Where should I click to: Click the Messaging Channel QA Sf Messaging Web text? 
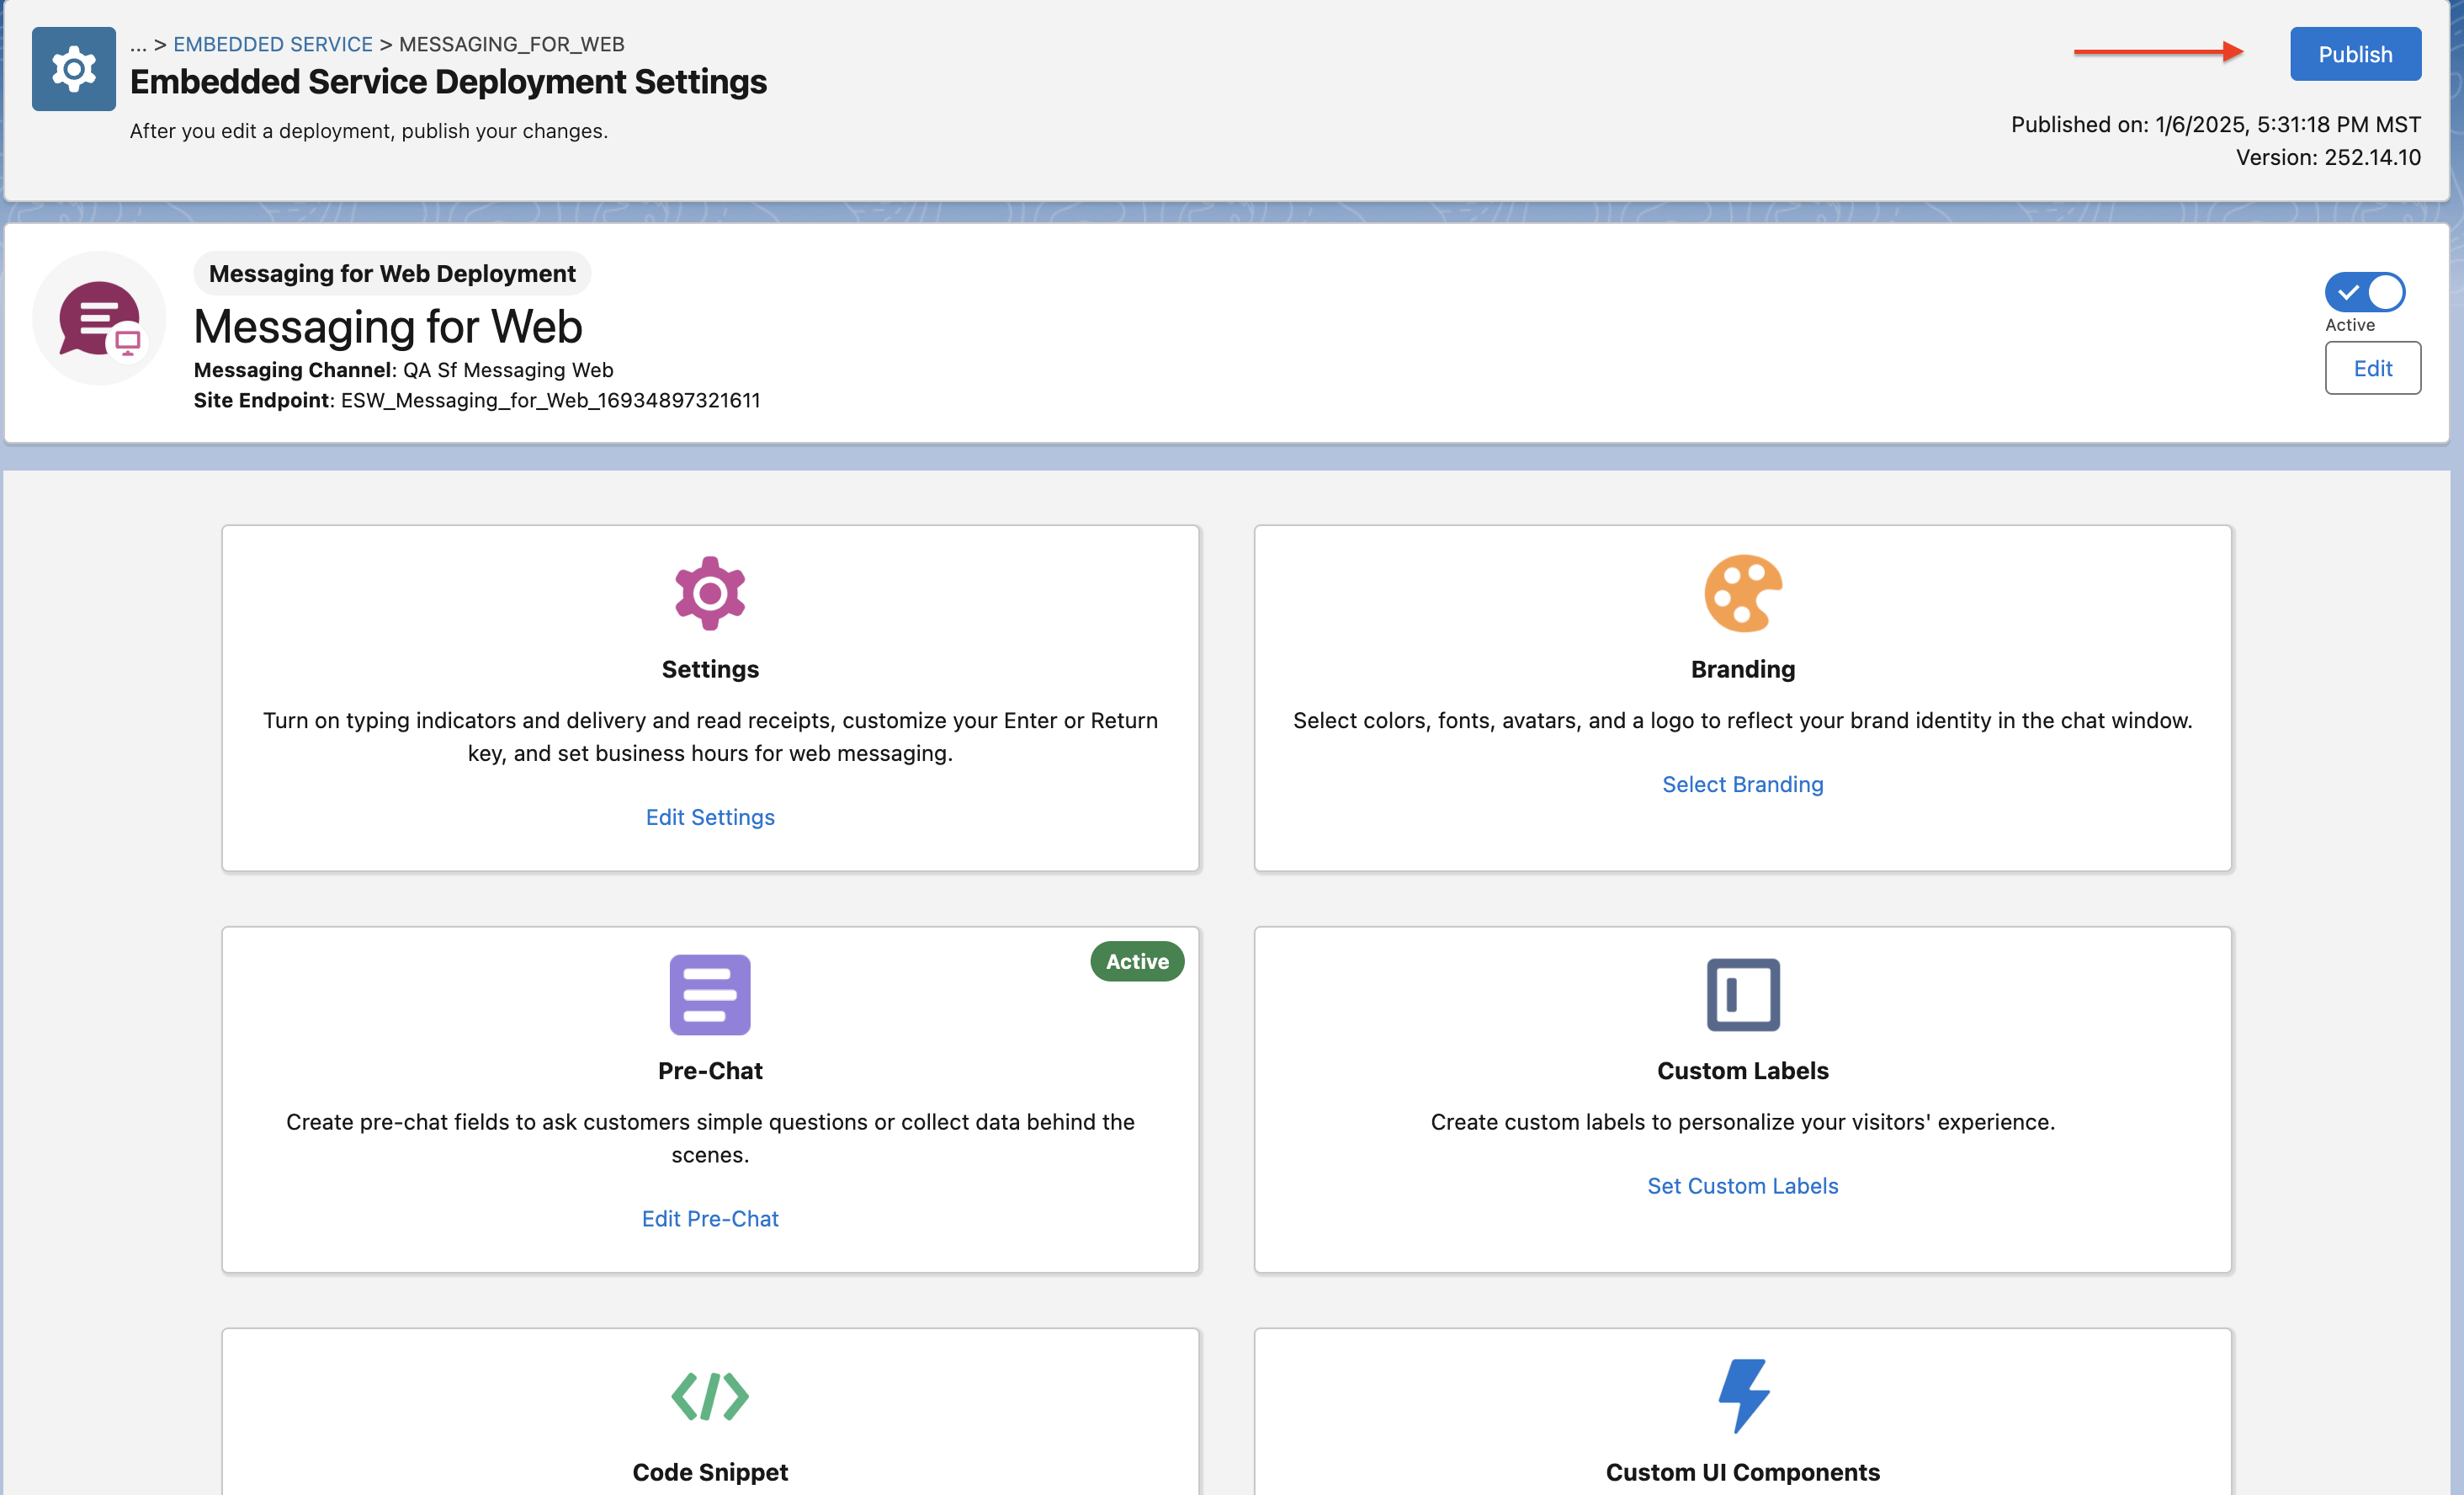tap(403, 370)
